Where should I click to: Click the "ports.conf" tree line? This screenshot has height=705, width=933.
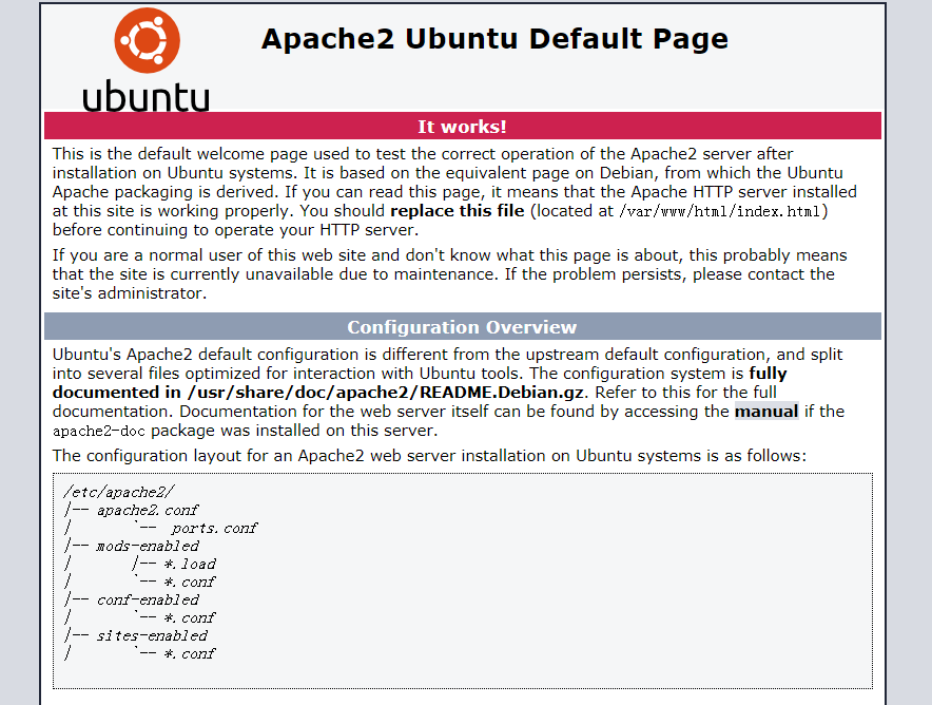[214, 528]
